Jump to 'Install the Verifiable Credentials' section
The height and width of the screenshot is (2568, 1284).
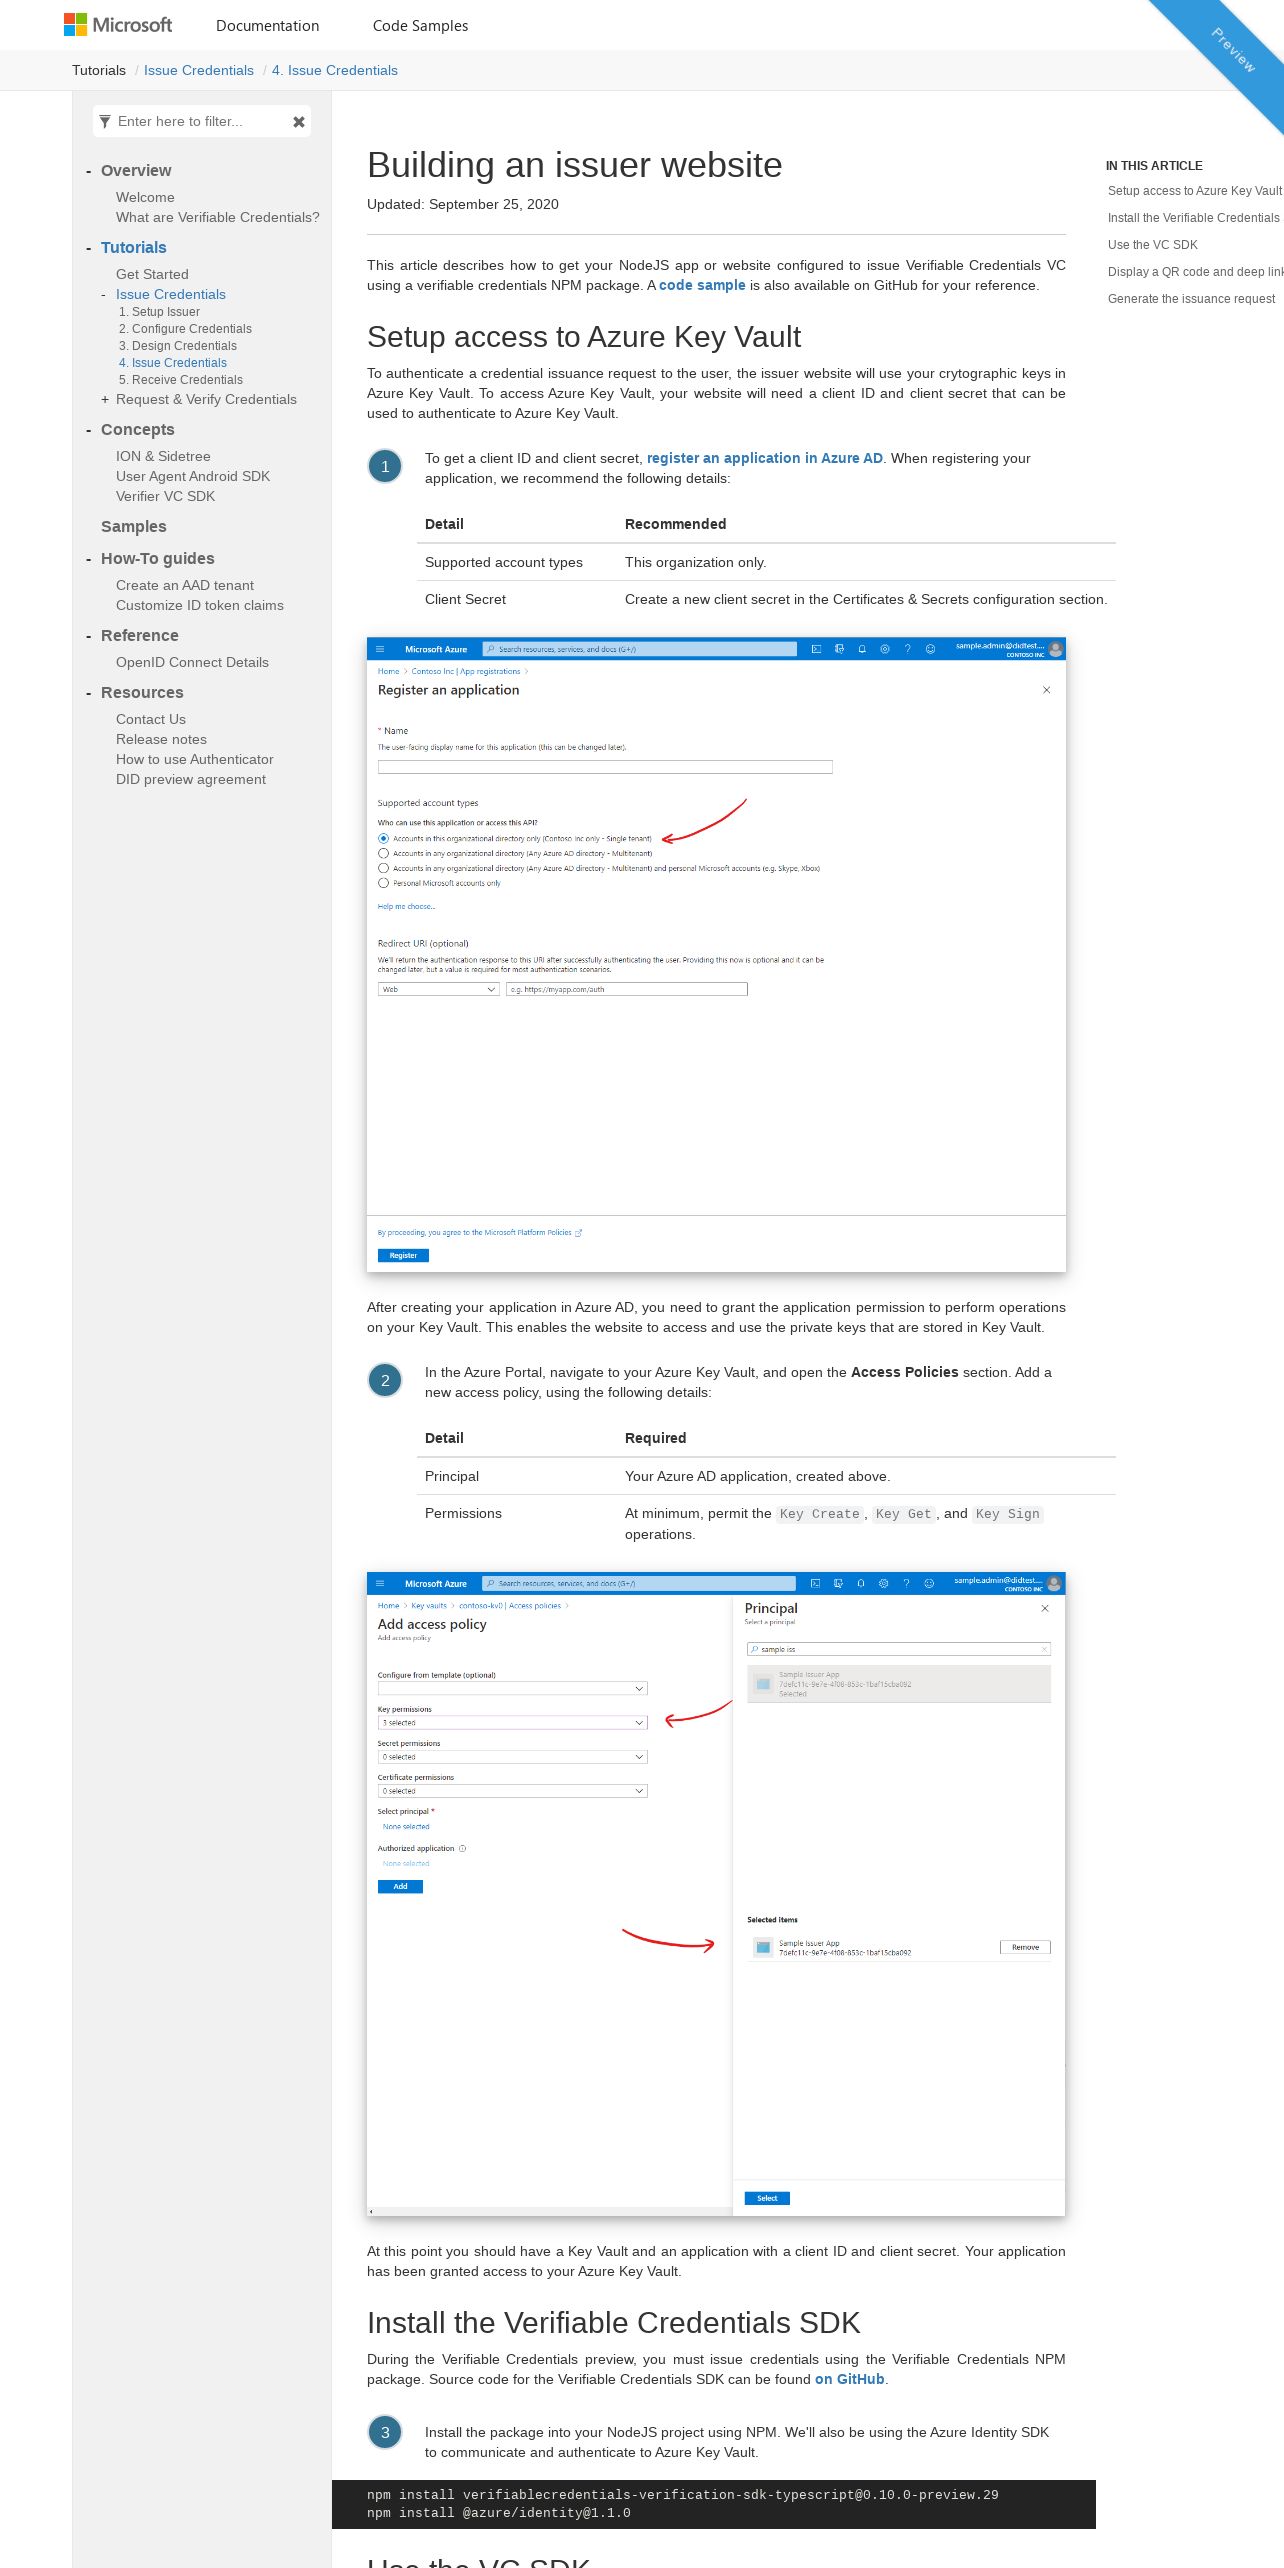[x=1194, y=218]
